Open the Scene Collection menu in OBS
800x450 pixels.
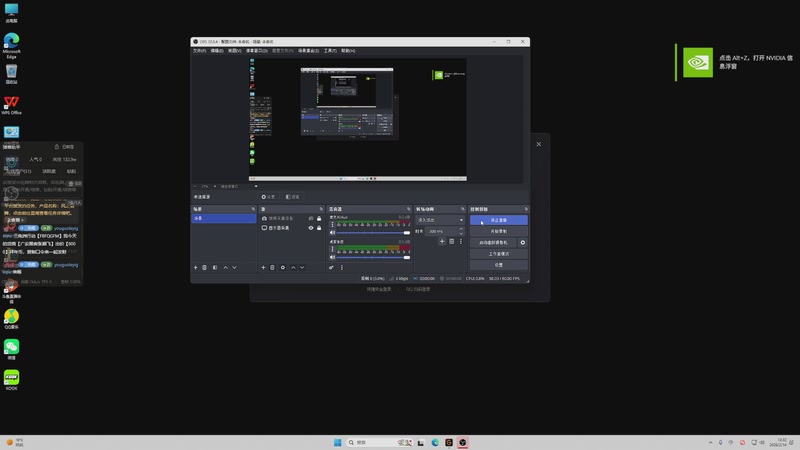point(308,51)
